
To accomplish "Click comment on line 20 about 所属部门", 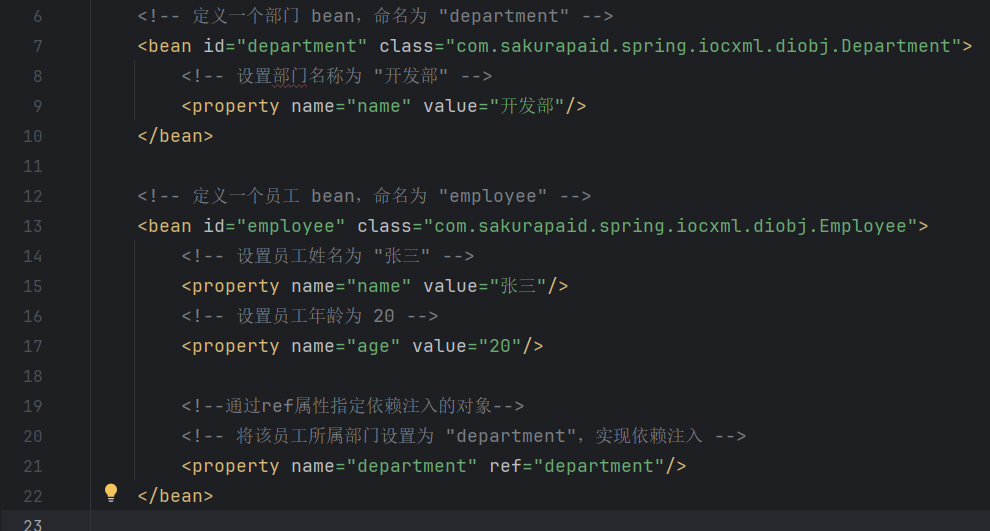I will [464, 436].
